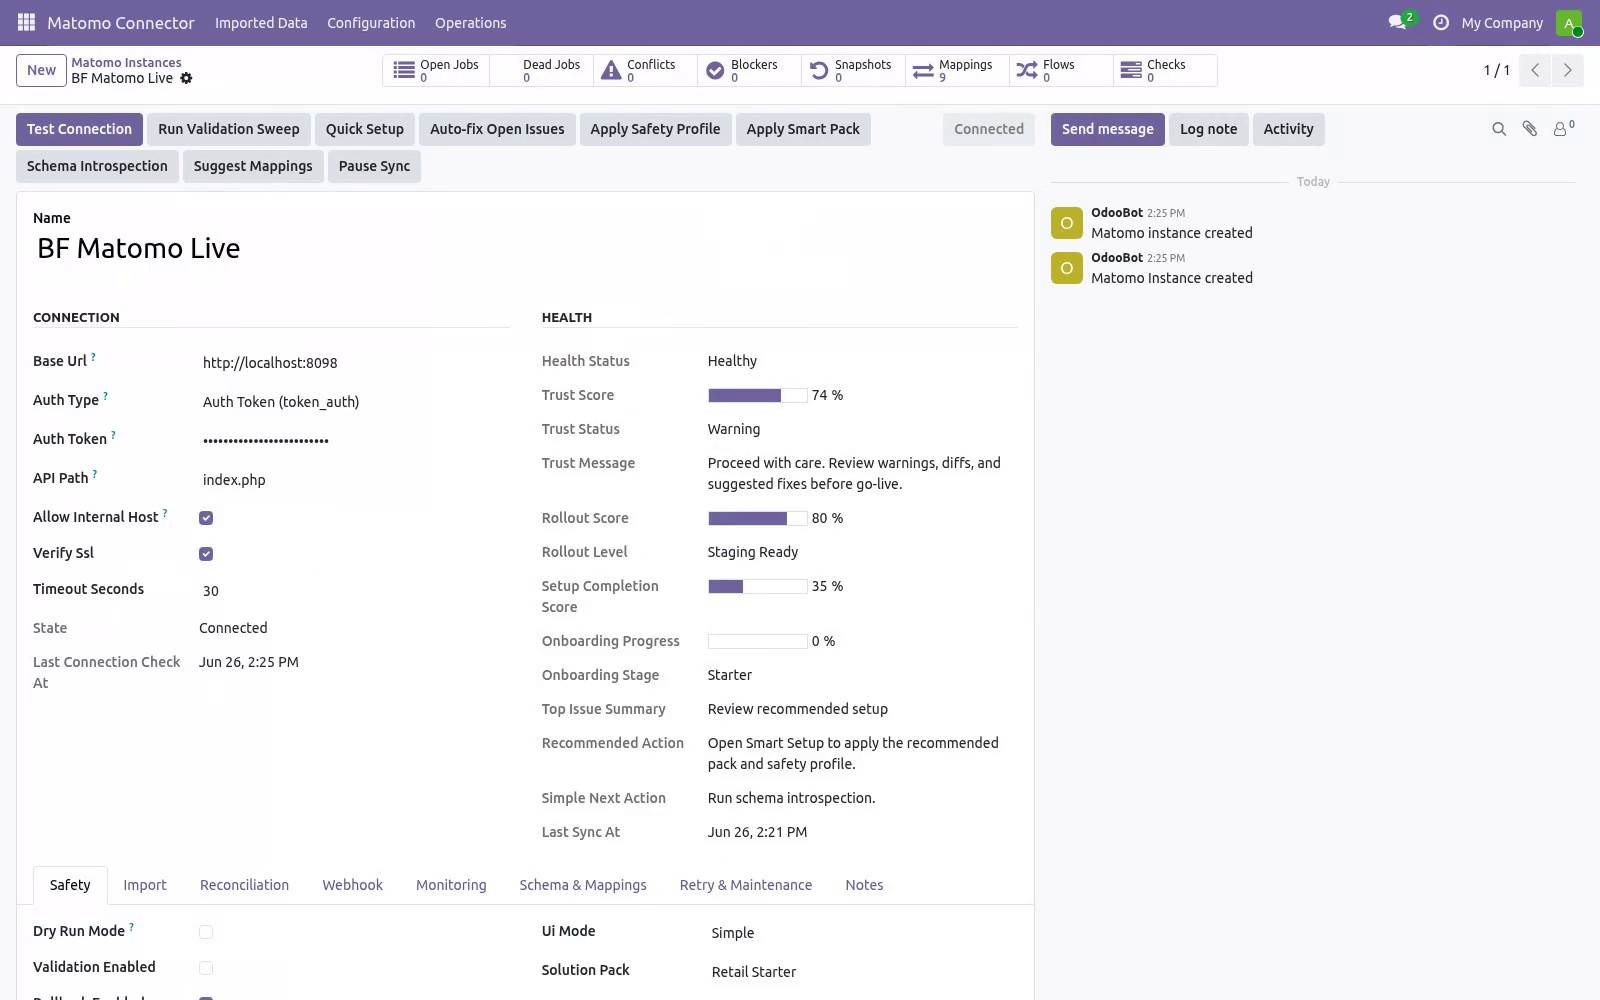This screenshot has height=1000, width=1600.
Task: Show help tooltip for Allow Internal Host
Action: click(165, 512)
